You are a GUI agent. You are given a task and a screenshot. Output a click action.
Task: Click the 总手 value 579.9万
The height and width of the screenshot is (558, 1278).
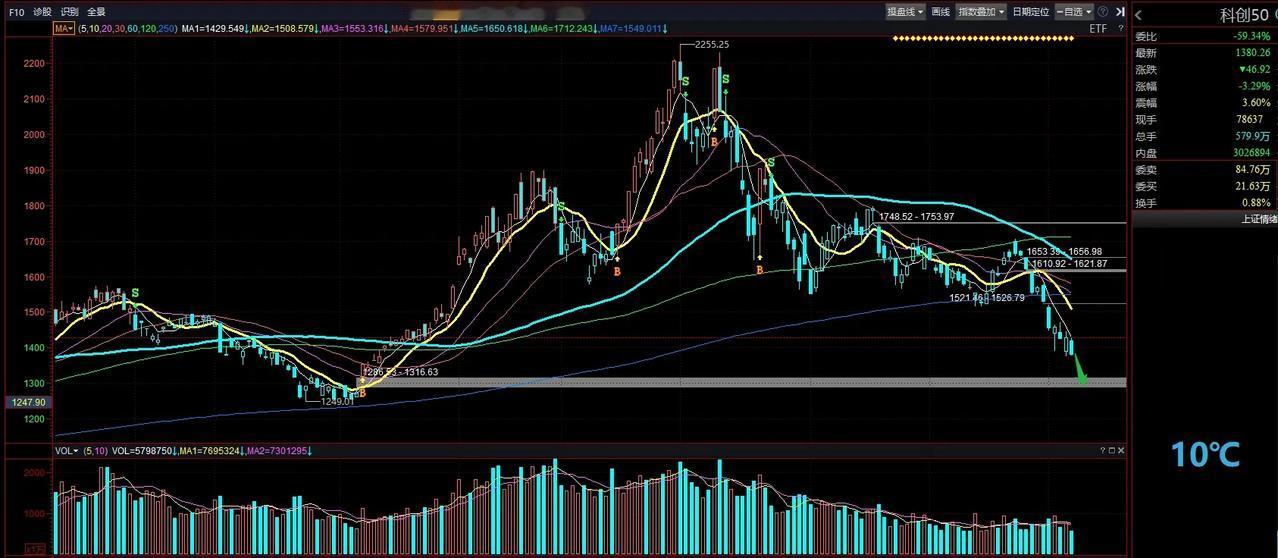point(1253,136)
